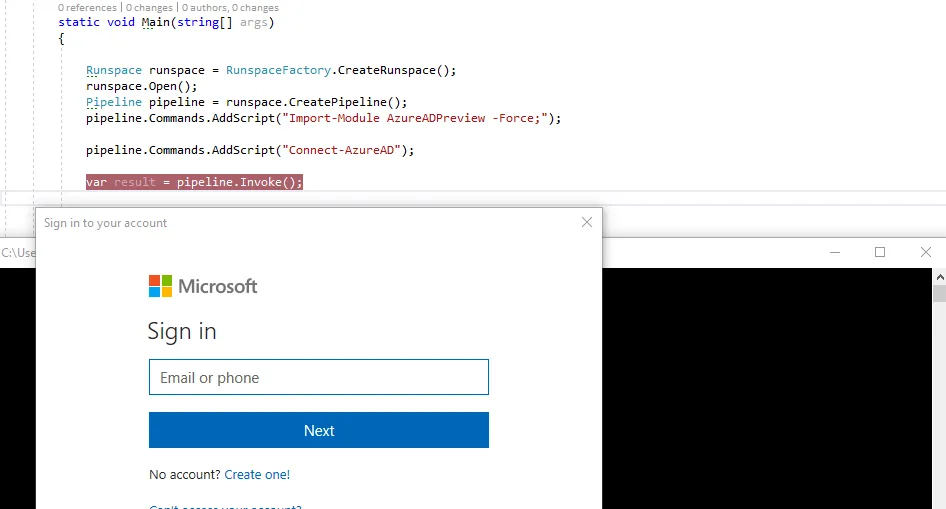Click the Import-Module AzureADPreview string
This screenshot has width=946, height=509.
pos(415,118)
